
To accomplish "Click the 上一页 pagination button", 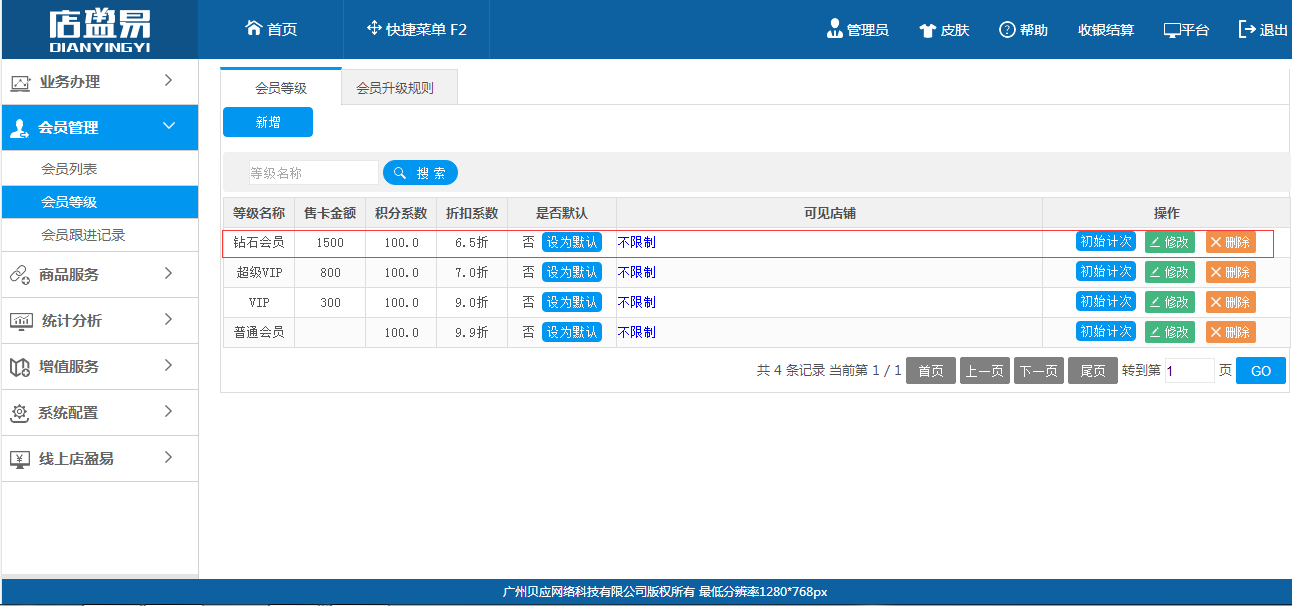I will pyautogui.click(x=985, y=371).
